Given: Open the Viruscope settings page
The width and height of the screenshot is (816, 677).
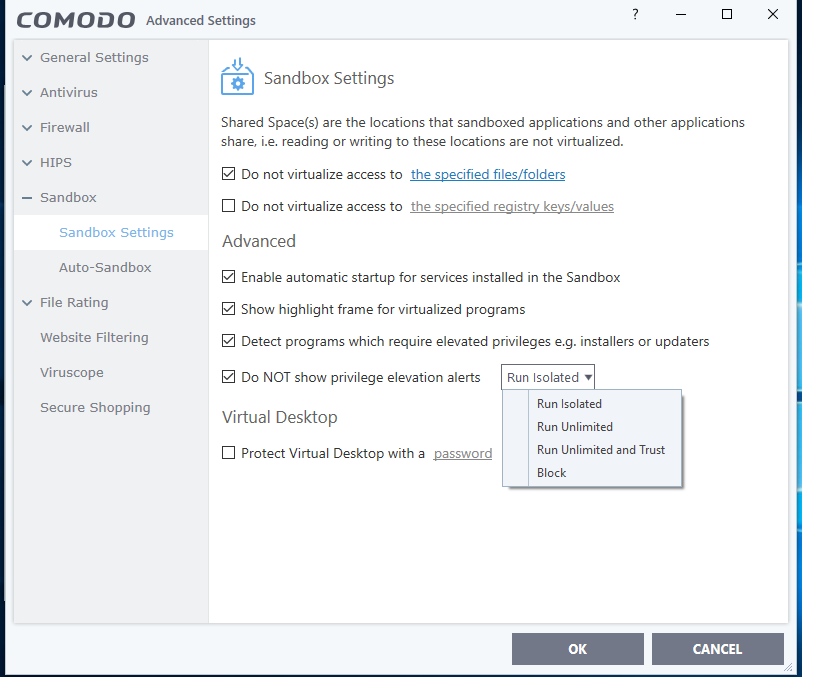Looking at the screenshot, I should click(71, 373).
